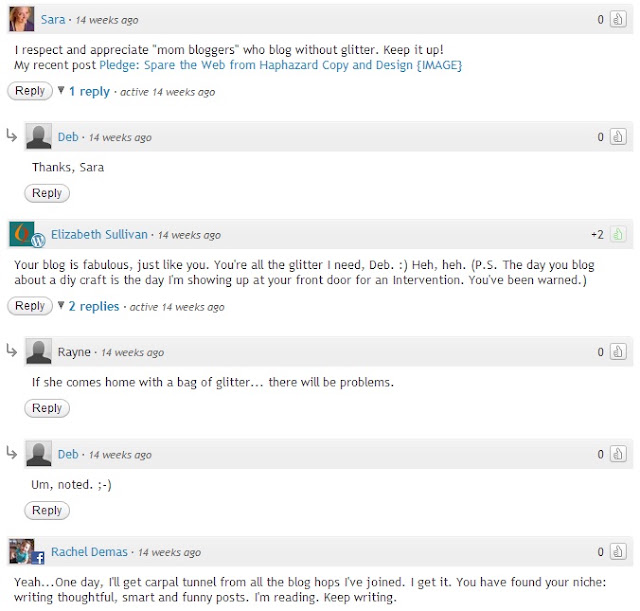Collapse the "2 replies" thread under Elizabeth

pos(61,305)
